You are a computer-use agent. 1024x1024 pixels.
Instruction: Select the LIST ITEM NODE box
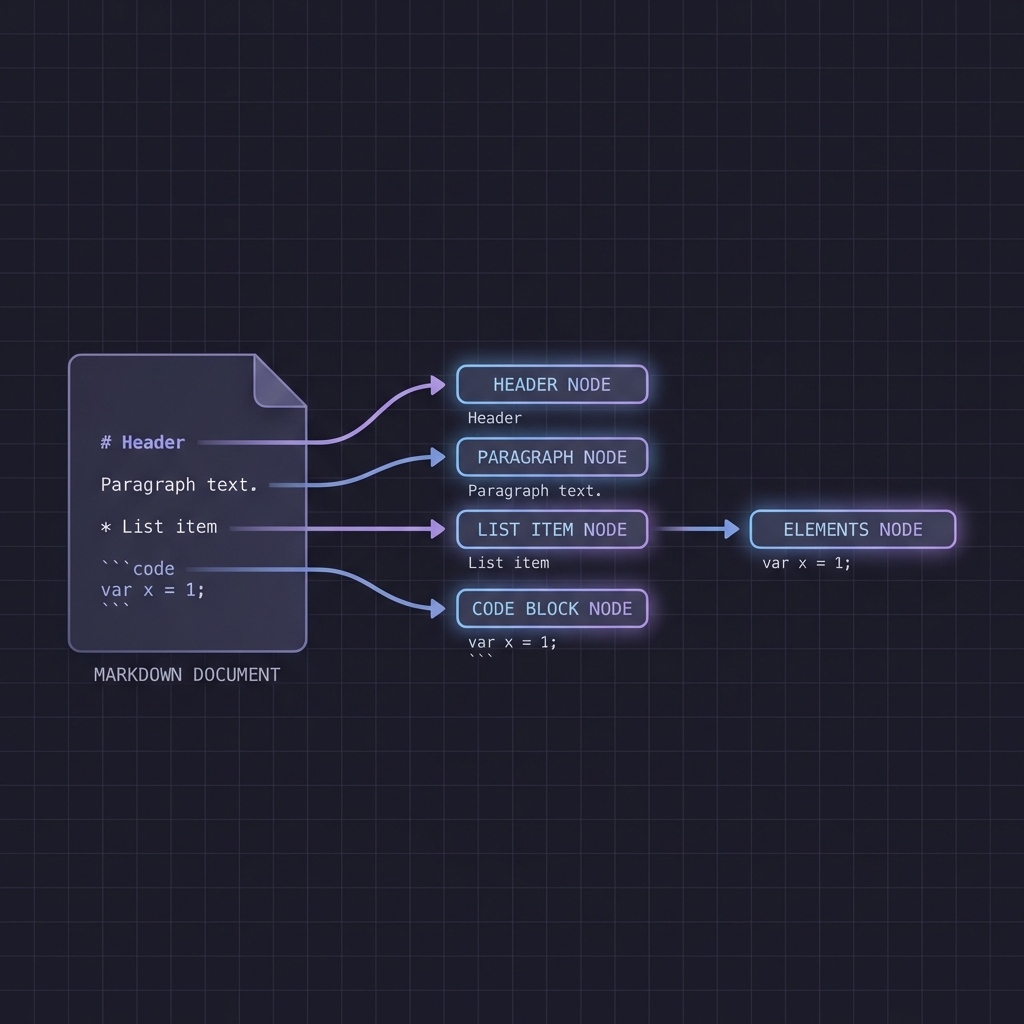552,529
